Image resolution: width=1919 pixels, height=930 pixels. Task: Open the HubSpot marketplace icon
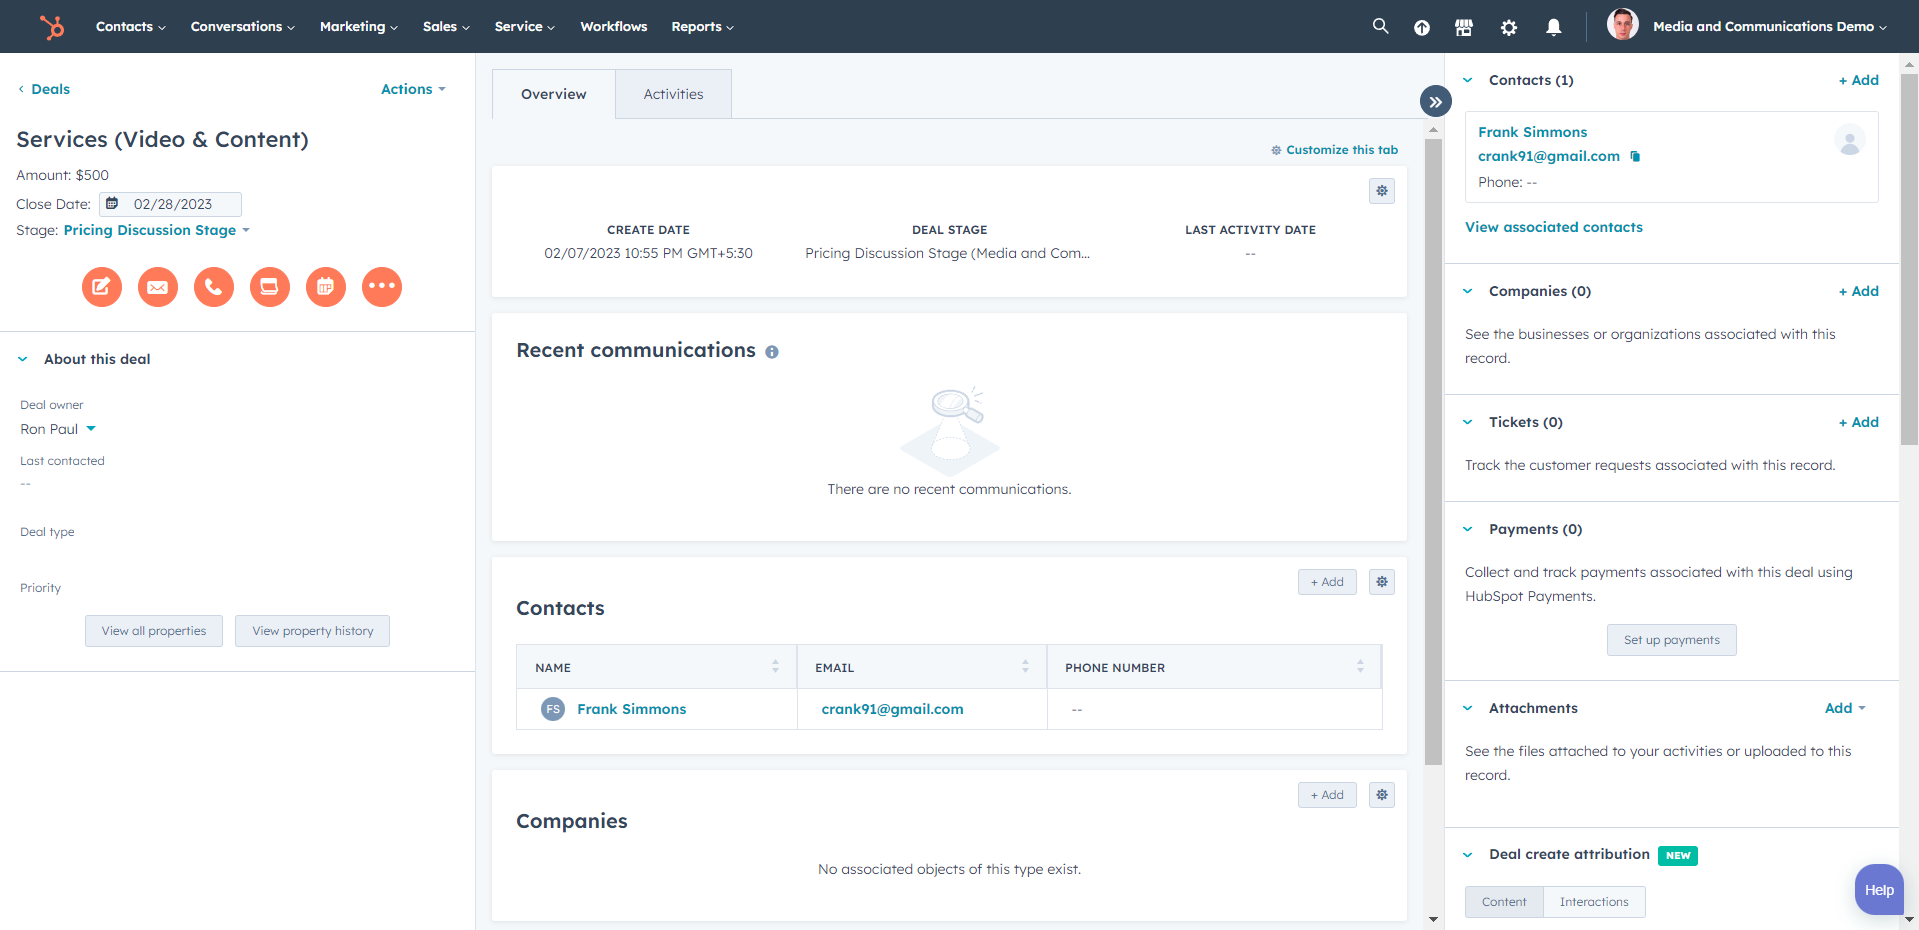pos(1463,27)
